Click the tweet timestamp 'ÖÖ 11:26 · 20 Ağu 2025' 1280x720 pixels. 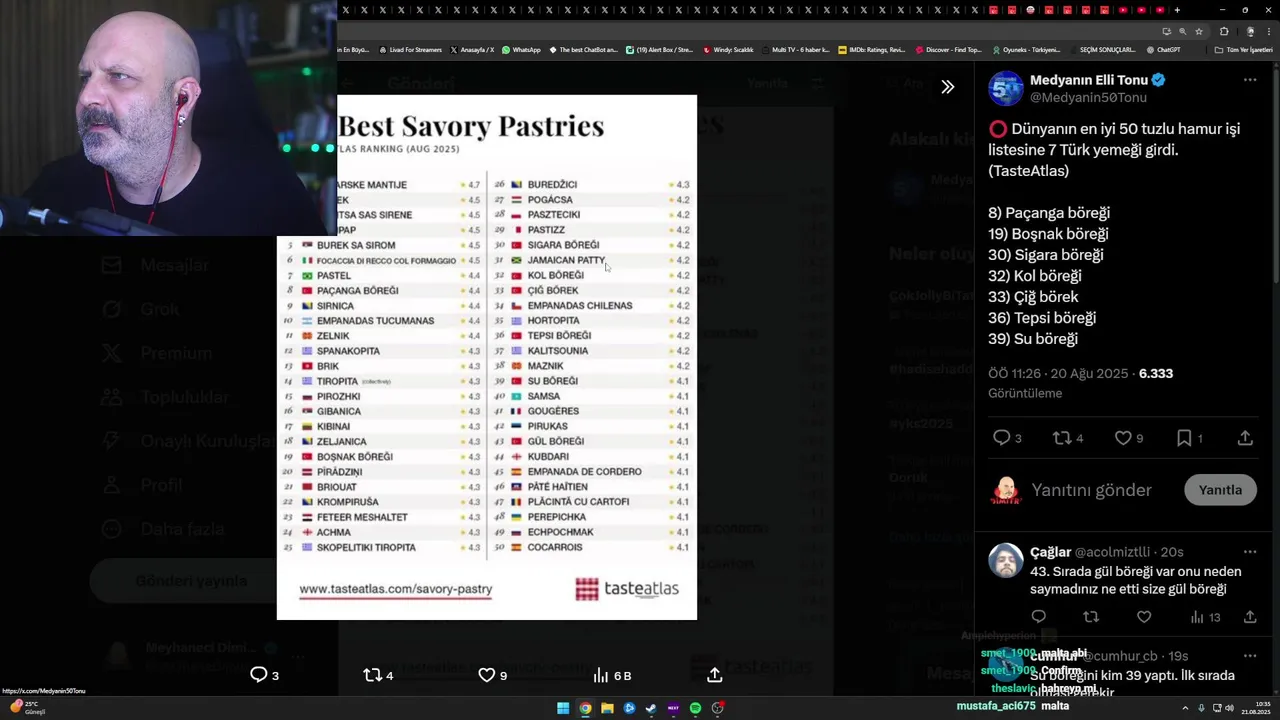[1058, 373]
